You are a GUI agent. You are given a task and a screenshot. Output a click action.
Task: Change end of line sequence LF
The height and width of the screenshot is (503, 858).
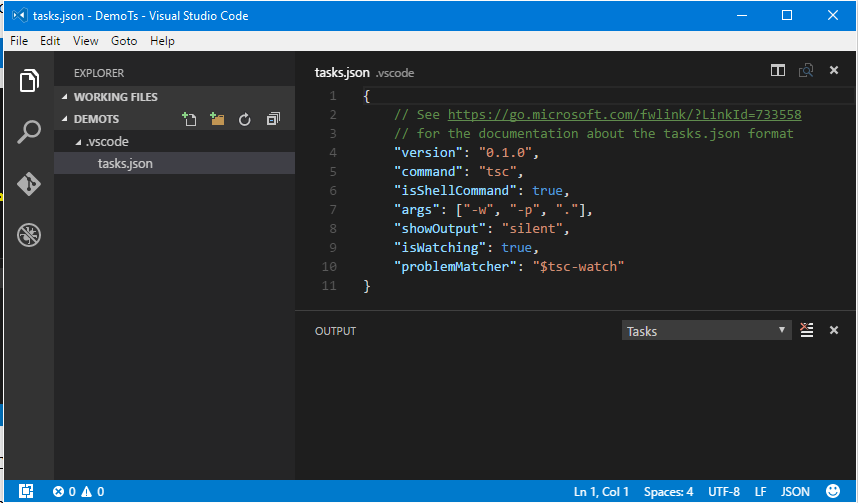tap(761, 492)
